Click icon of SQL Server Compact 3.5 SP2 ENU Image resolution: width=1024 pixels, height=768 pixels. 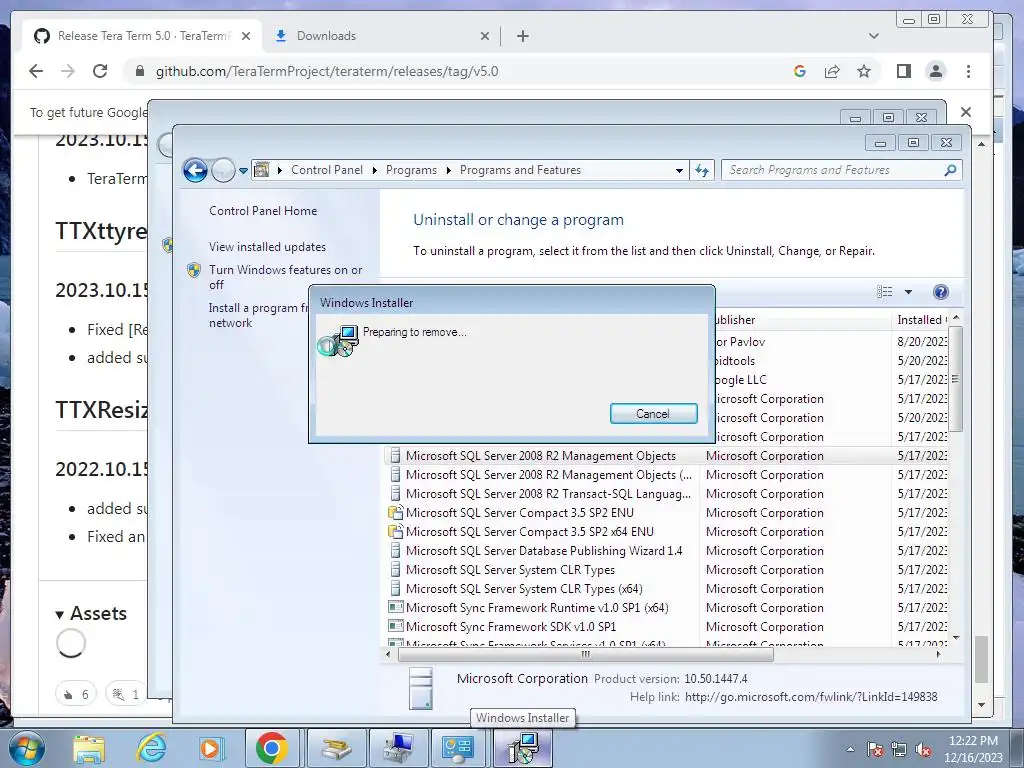[x=395, y=513]
